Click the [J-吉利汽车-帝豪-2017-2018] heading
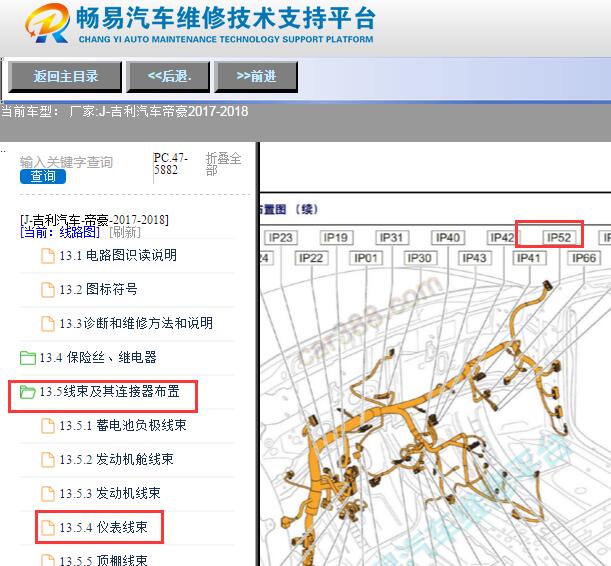This screenshot has height=566, width=611. (x=94, y=220)
